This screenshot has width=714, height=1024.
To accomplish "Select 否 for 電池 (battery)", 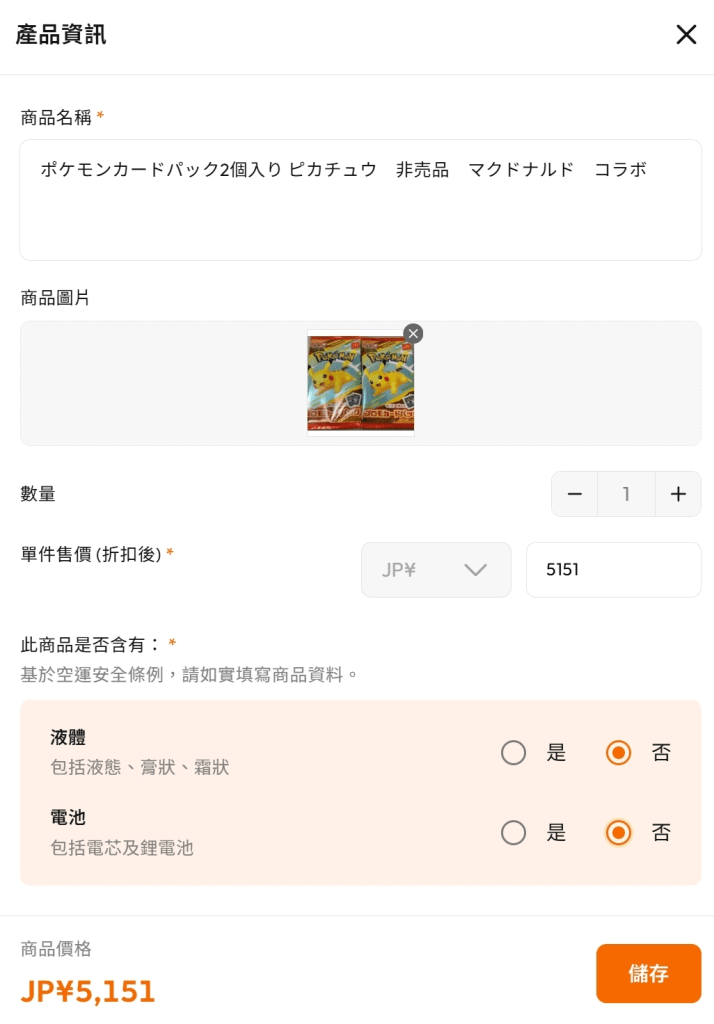I will (619, 832).
